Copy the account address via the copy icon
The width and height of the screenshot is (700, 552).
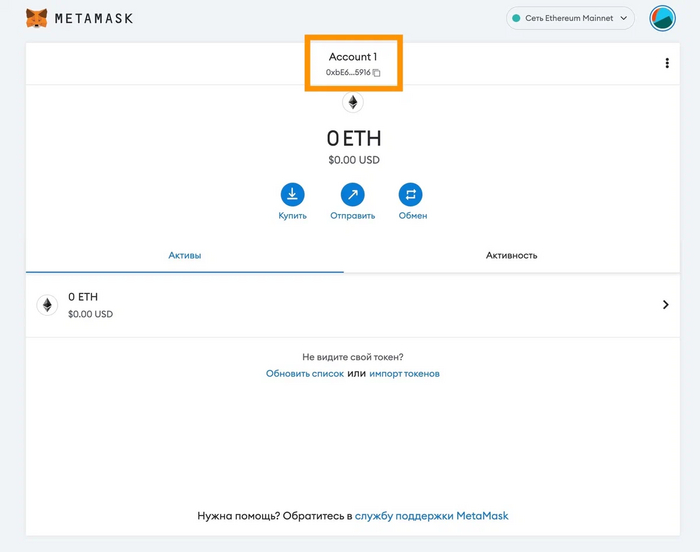[377, 73]
